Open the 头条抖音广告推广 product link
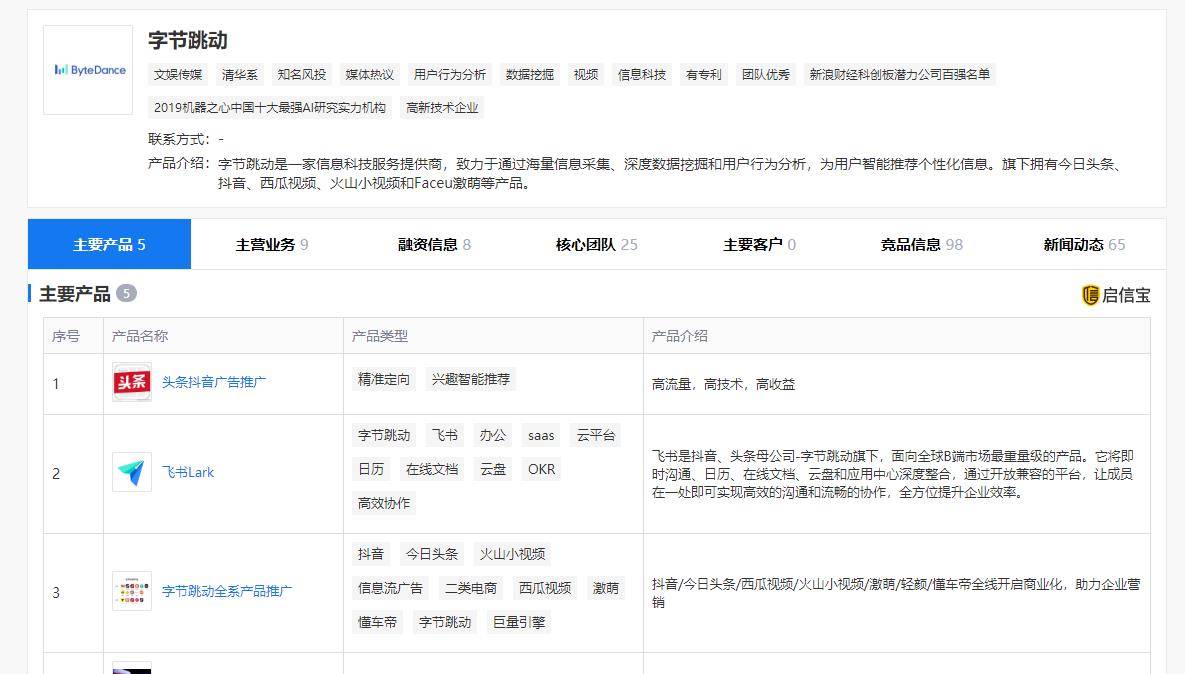1185x674 pixels. tap(214, 382)
